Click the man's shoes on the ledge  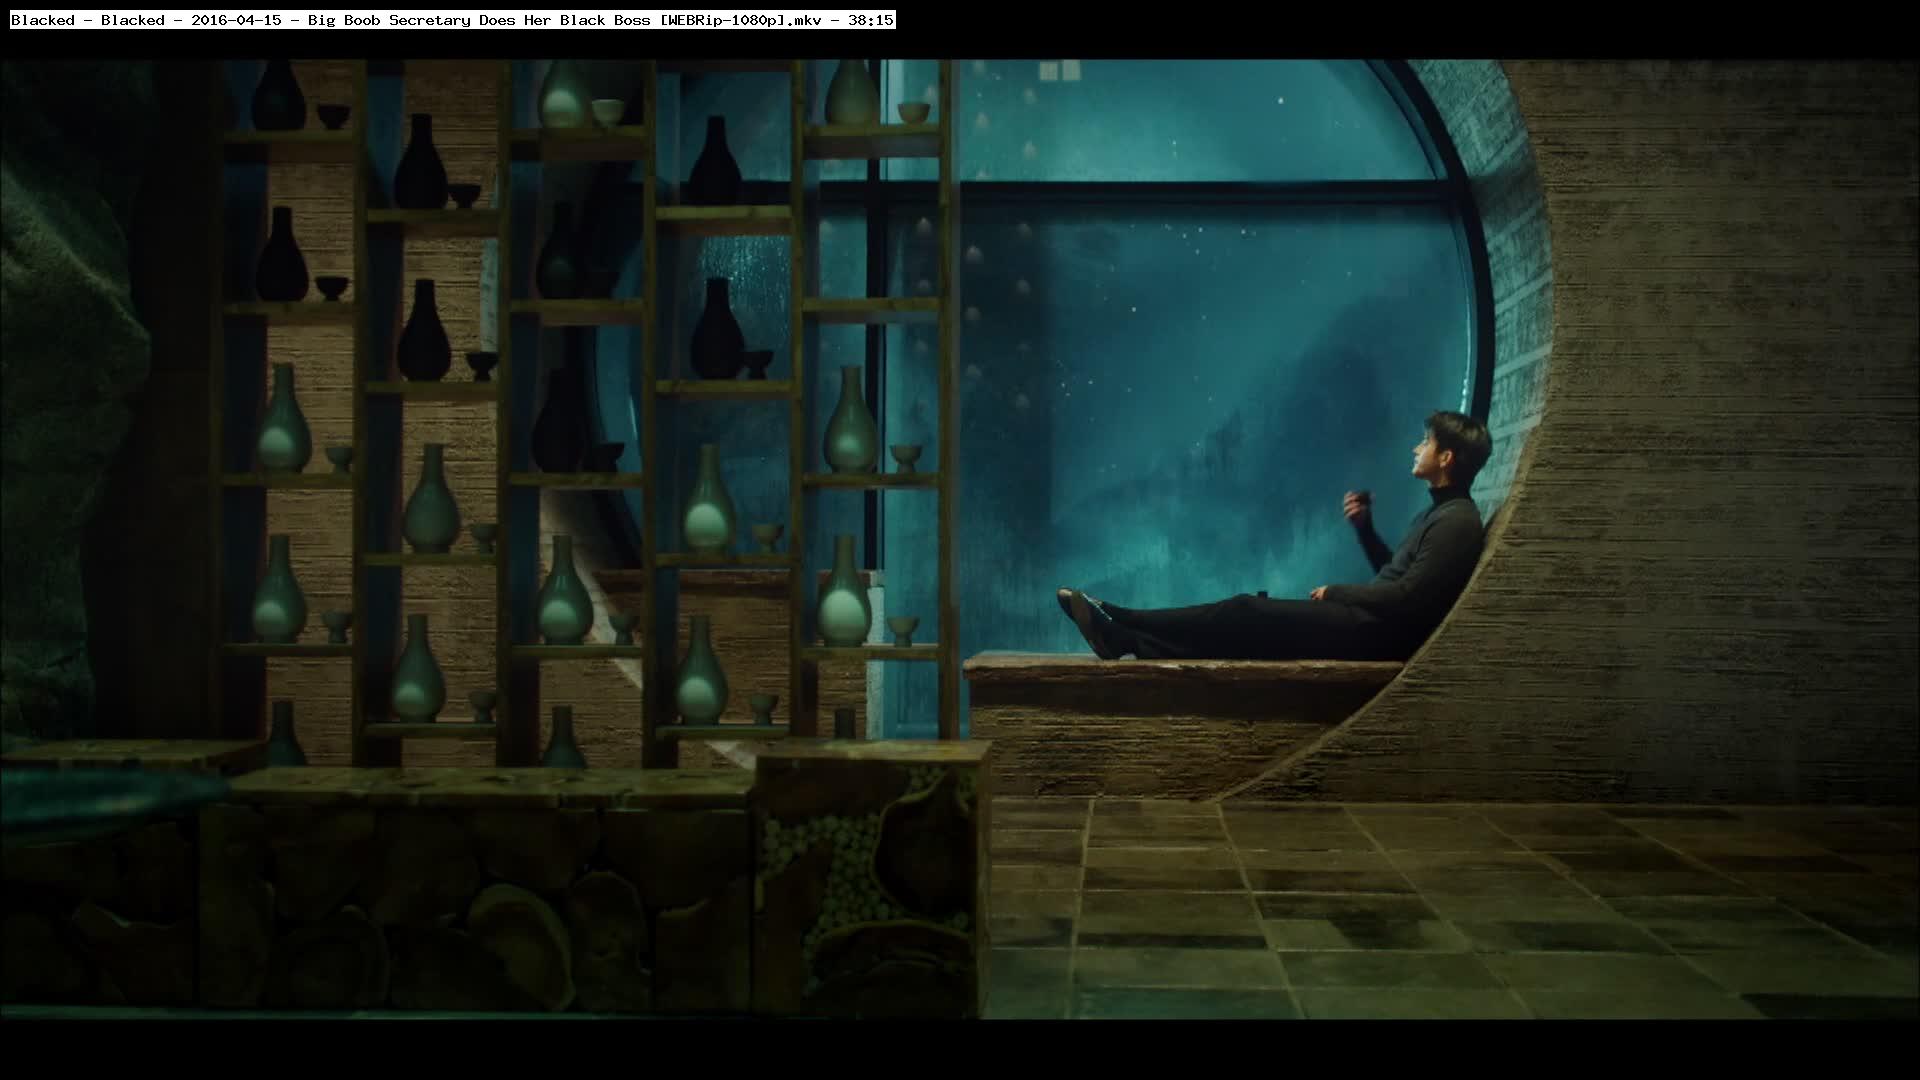pyautogui.click(x=1085, y=615)
